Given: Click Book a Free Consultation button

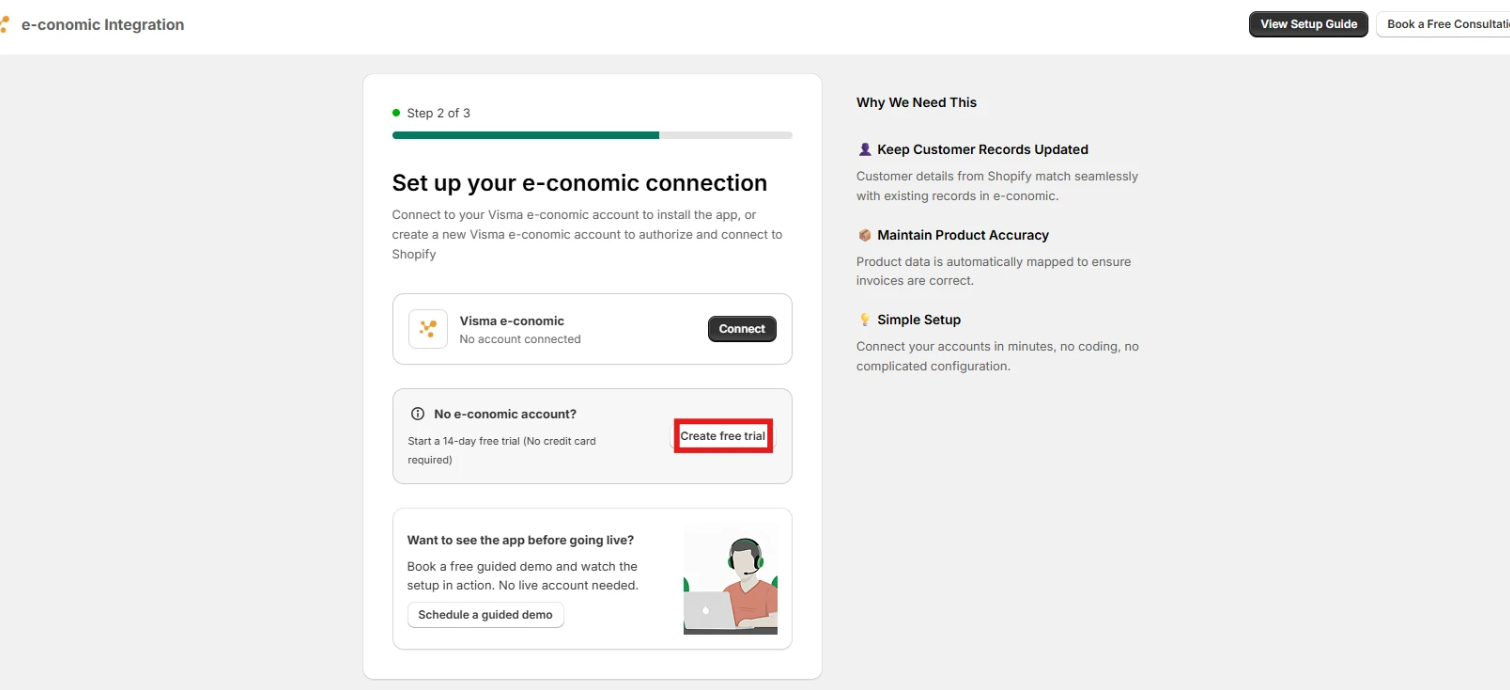Looking at the screenshot, I should click(1443, 24).
